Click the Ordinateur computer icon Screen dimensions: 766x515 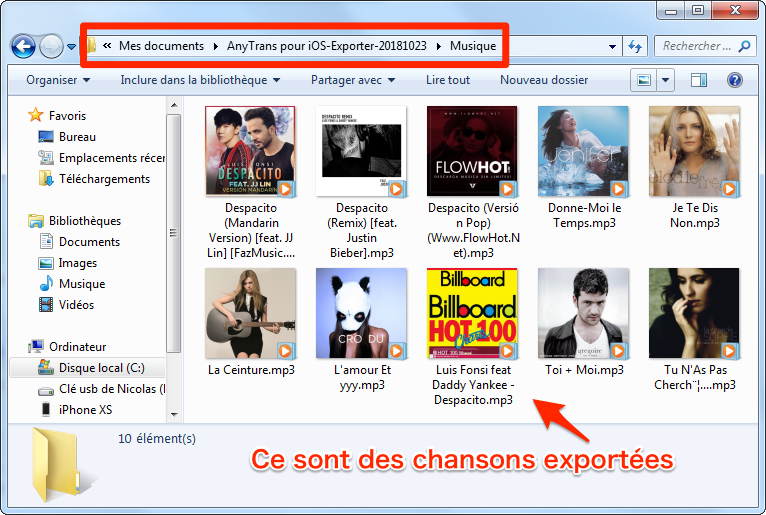[x=35, y=346]
